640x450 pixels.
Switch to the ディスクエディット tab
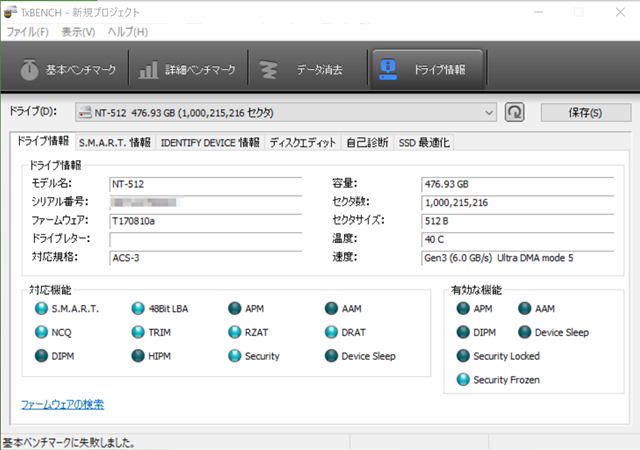coord(302,143)
